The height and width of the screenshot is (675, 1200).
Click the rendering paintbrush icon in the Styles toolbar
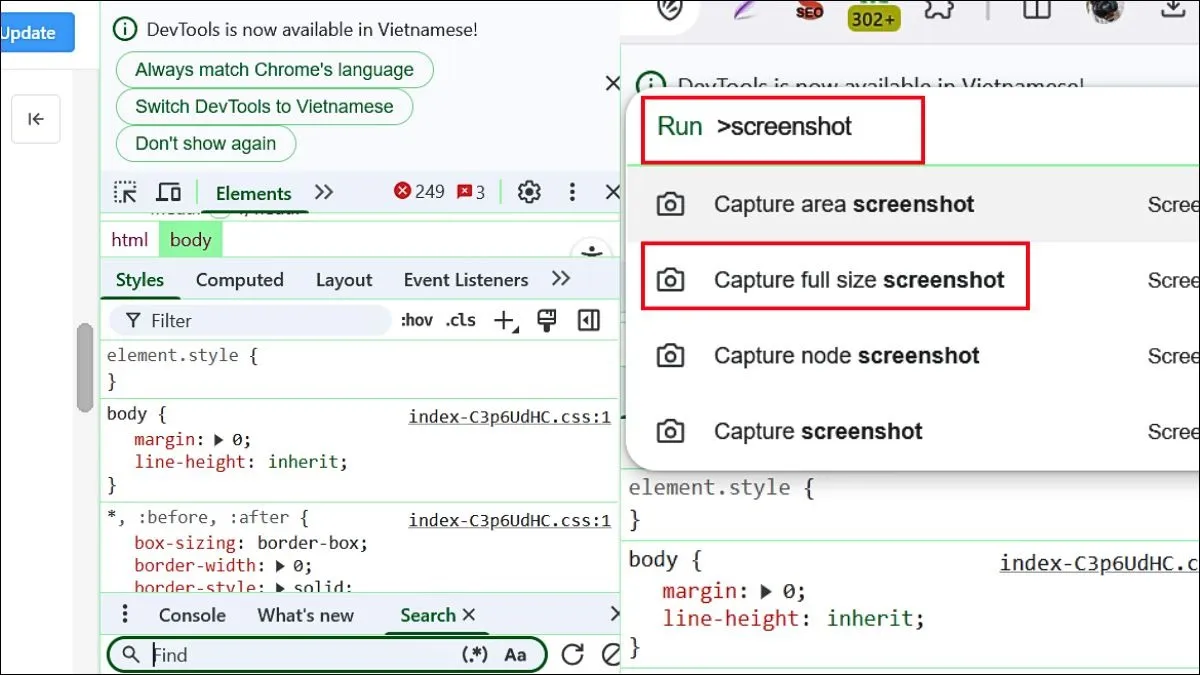click(x=545, y=320)
